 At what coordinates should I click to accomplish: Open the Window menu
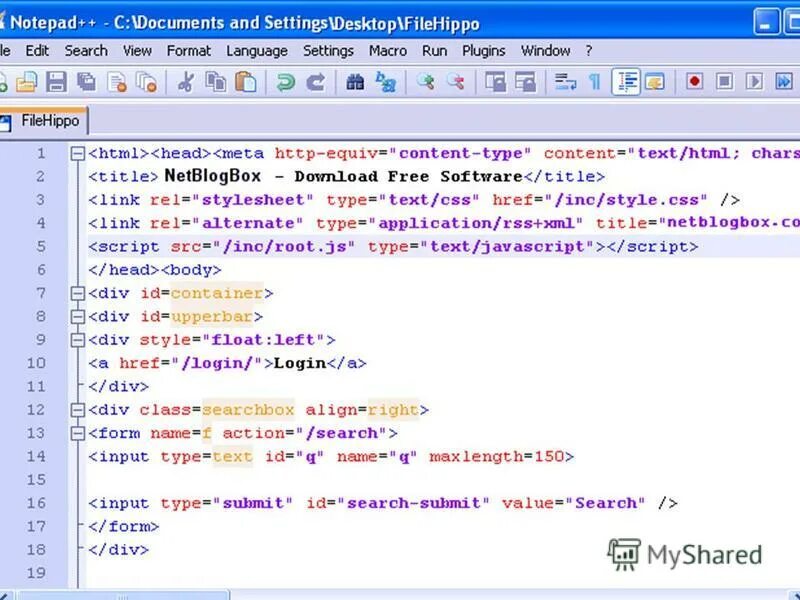pyautogui.click(x=545, y=51)
